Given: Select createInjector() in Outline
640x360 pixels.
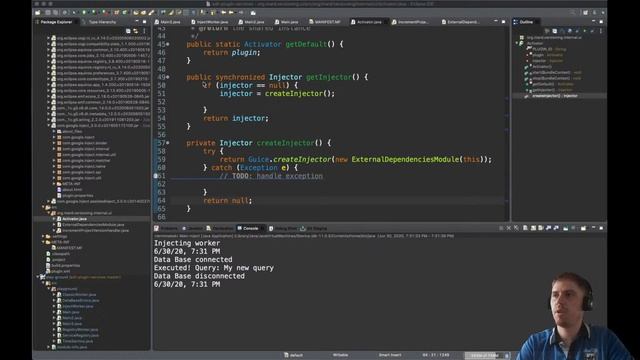Looking at the screenshot, I should coord(555,96).
